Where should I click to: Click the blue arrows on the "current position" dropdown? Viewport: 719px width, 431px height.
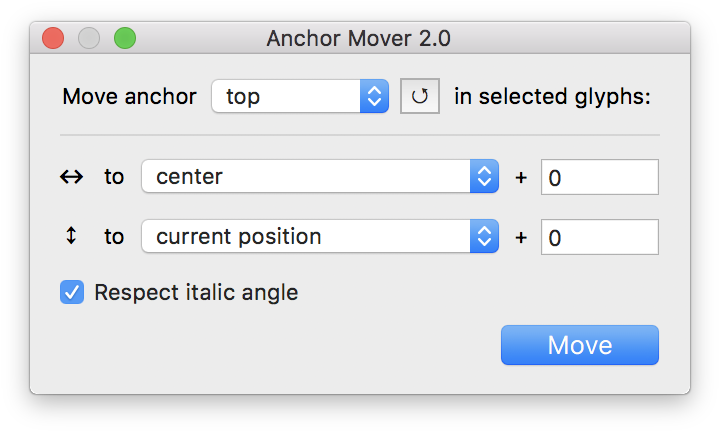point(484,237)
